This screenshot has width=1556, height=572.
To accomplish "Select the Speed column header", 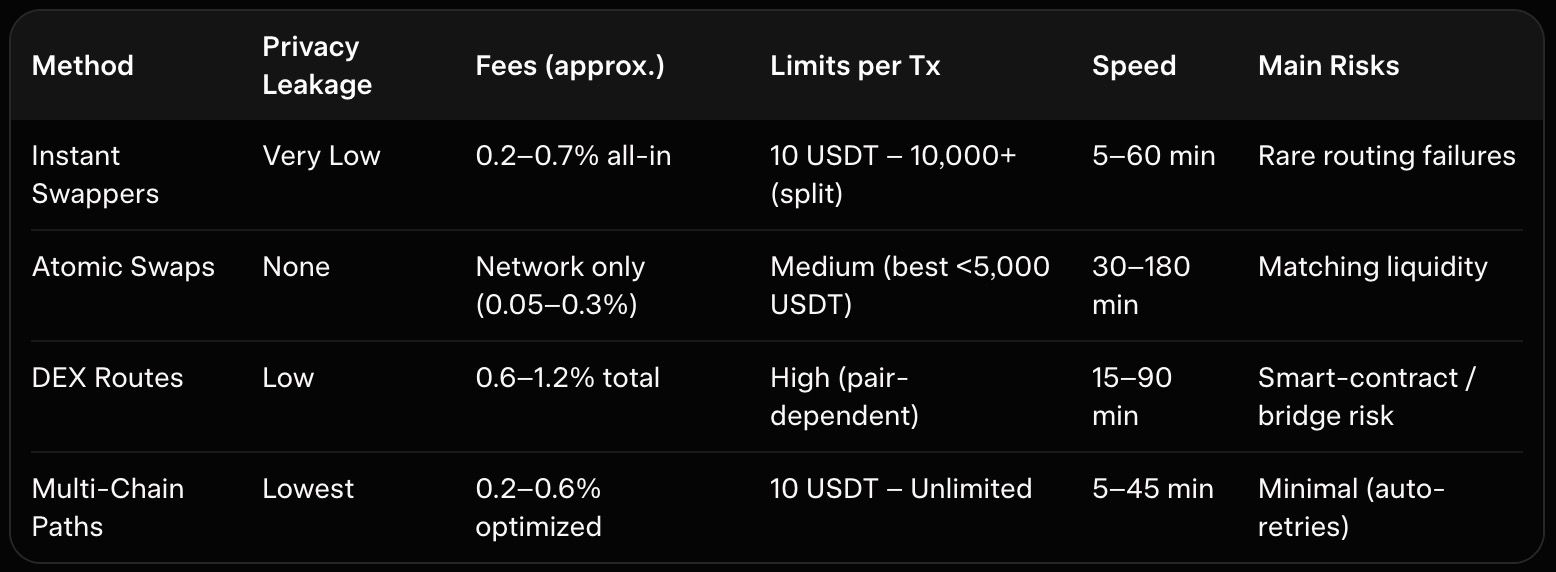I will pyautogui.click(x=1134, y=66).
